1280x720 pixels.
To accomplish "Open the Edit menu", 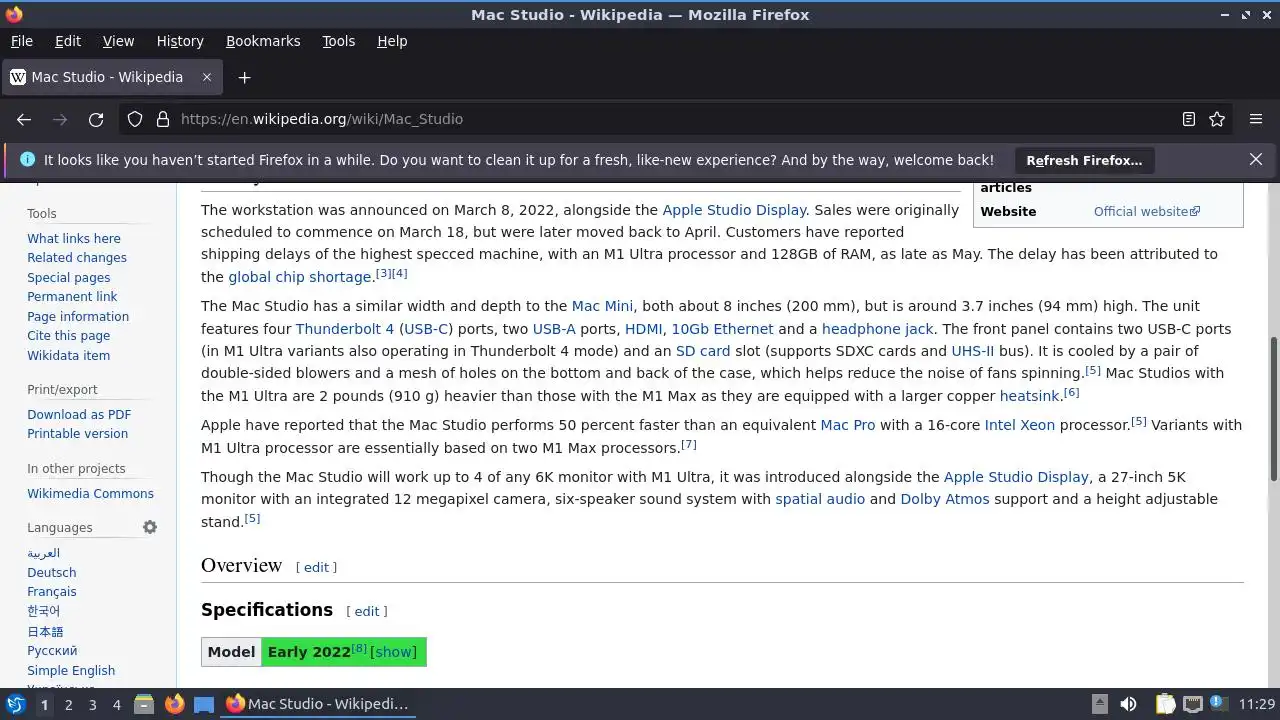I will [x=68, y=41].
